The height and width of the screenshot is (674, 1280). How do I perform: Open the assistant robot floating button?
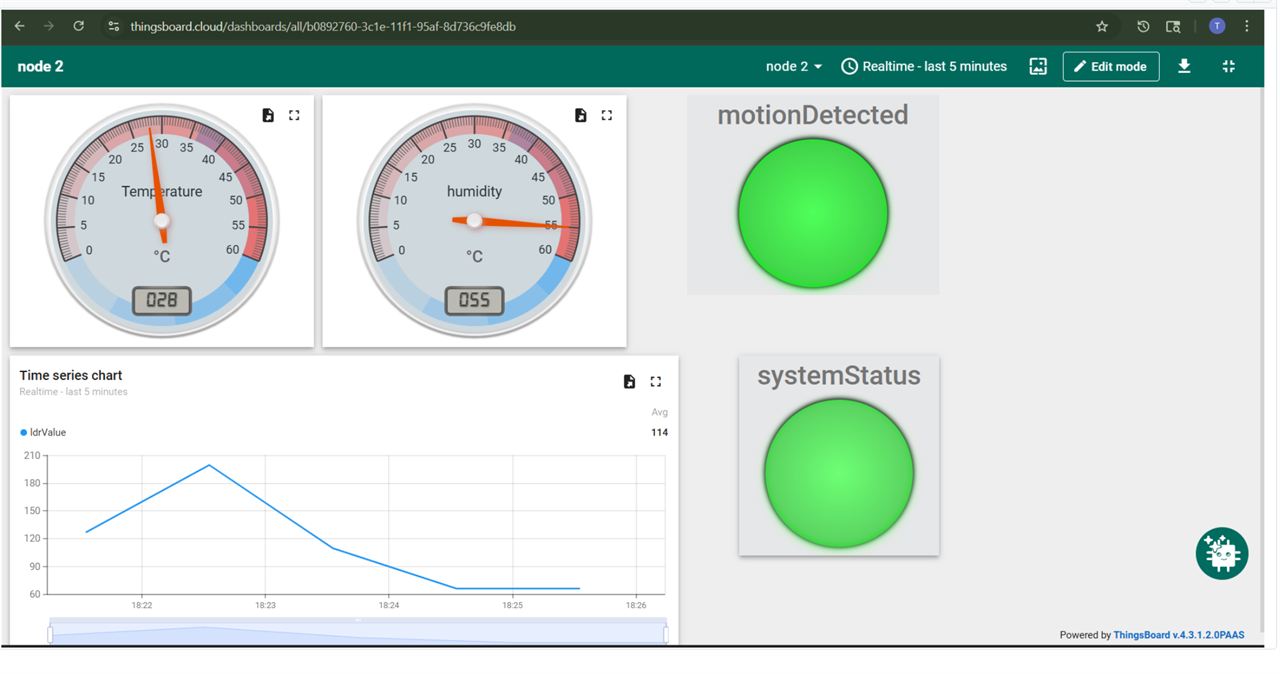[x=1222, y=553]
